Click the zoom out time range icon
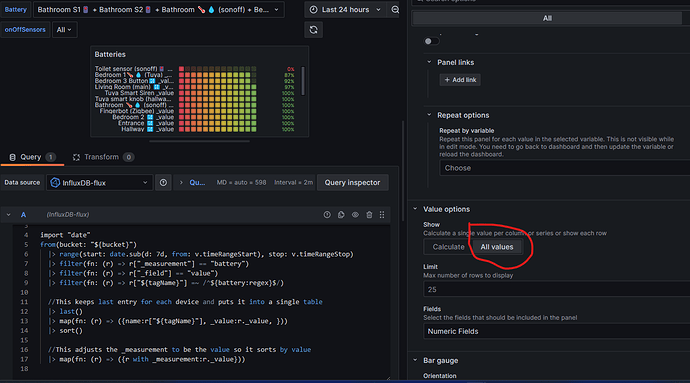Screen dimensions: 690x383 click(x=395, y=10)
